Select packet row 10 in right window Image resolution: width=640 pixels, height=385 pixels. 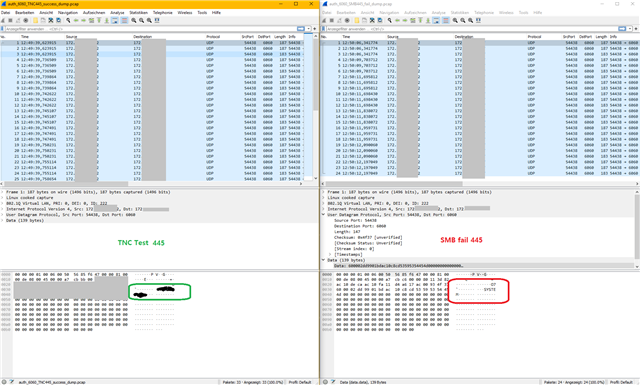[x=480, y=94]
